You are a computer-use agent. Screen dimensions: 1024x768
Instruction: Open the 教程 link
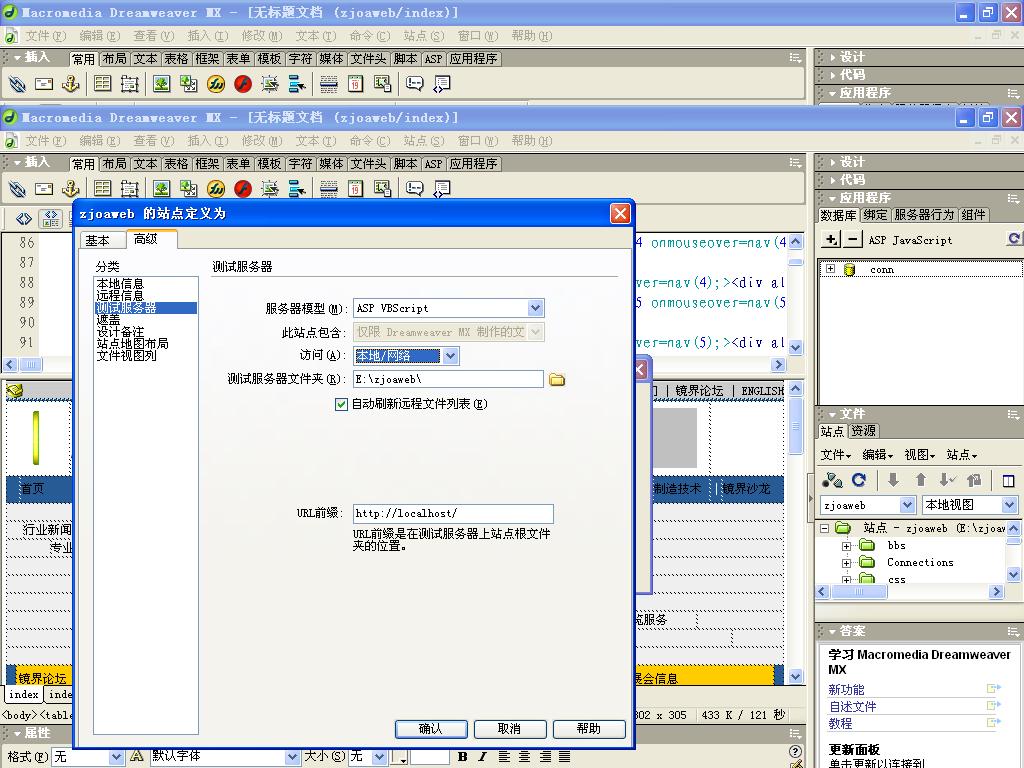pos(840,724)
